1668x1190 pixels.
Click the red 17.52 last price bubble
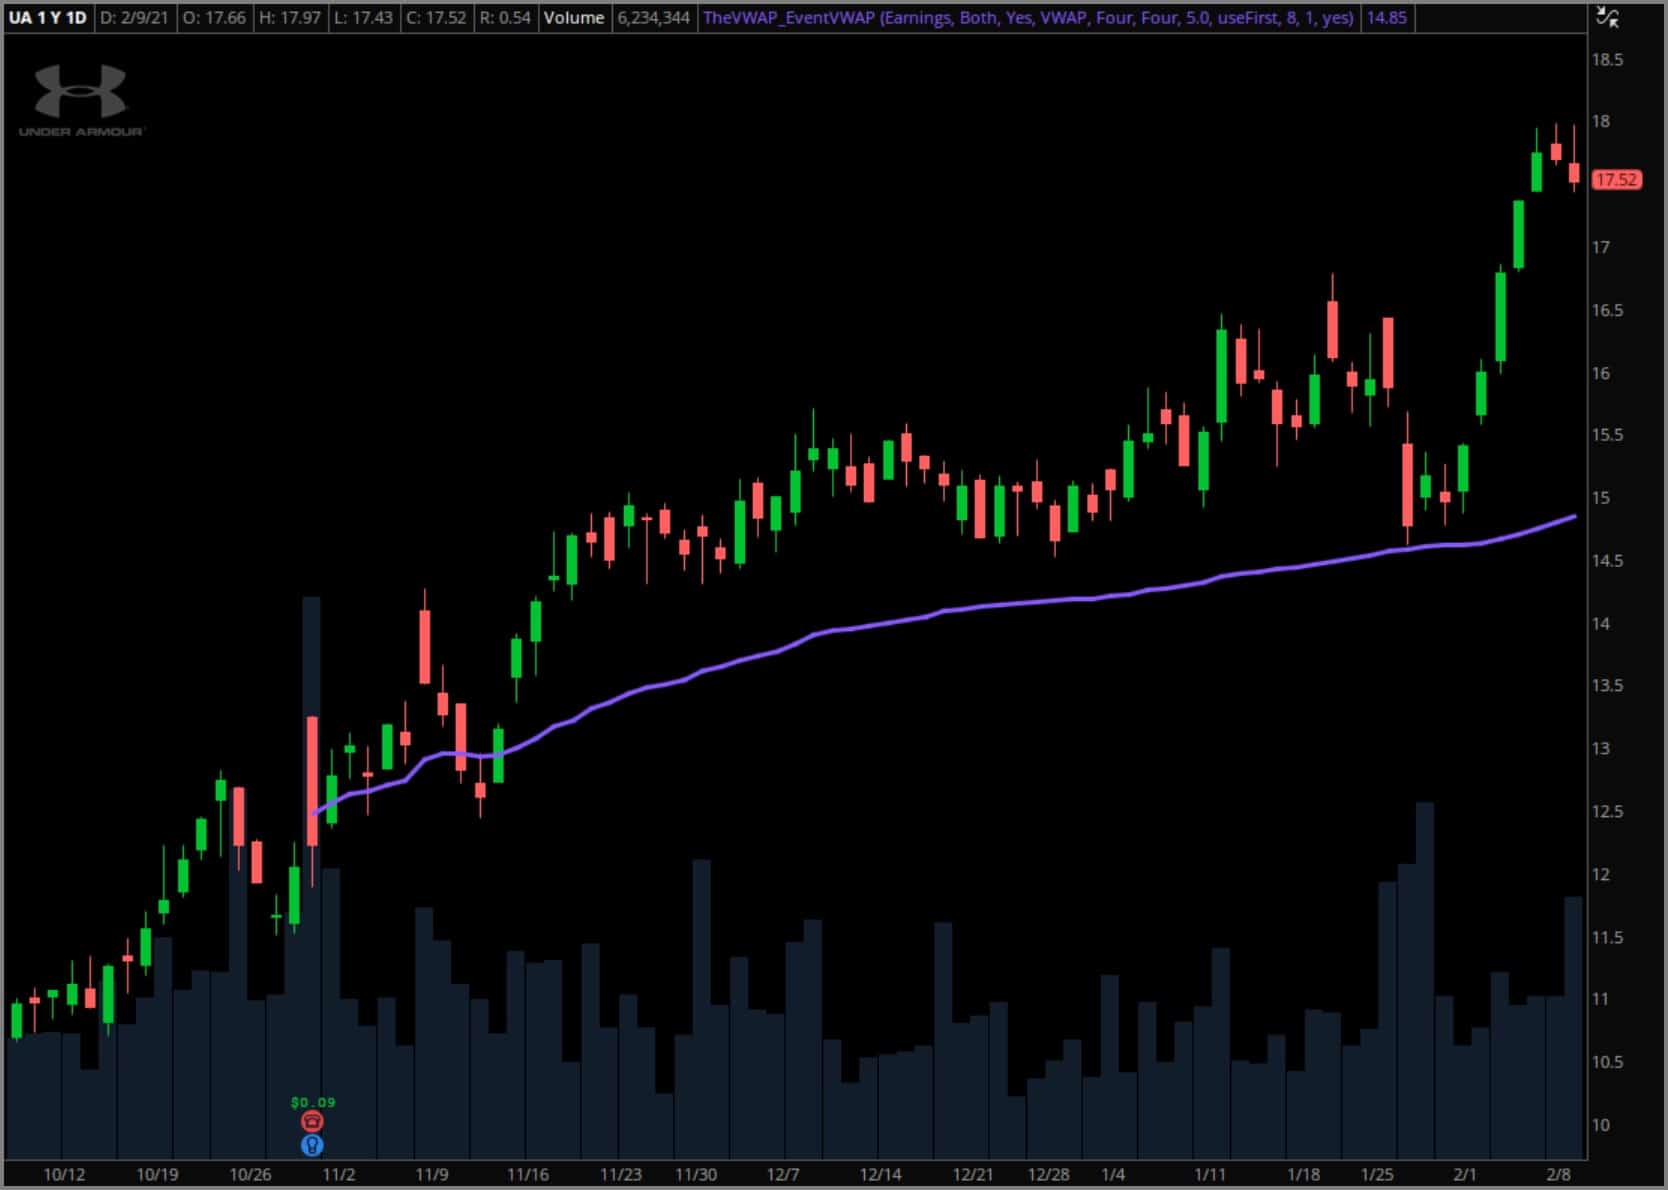click(1616, 180)
